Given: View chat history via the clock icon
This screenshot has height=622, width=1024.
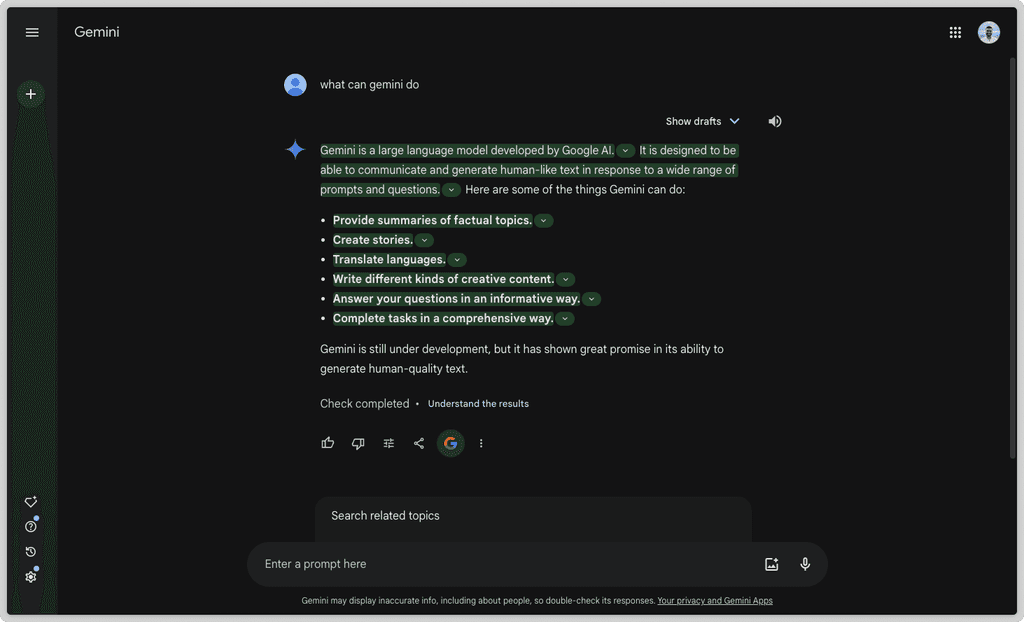Looking at the screenshot, I should (30, 551).
